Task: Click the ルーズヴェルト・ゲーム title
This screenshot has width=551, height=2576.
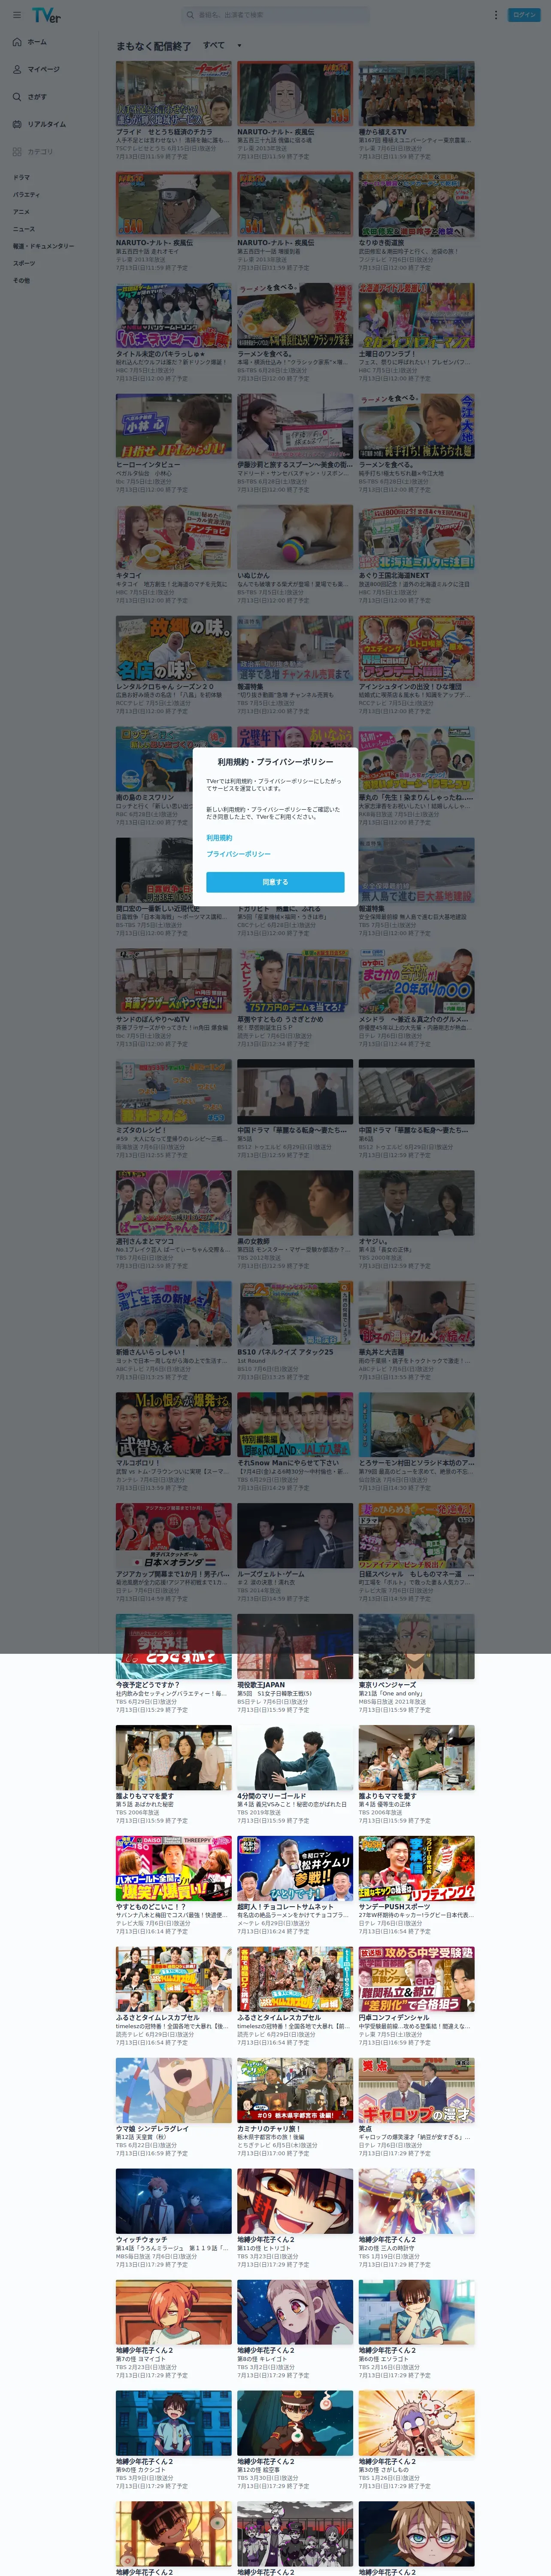Action: coord(271,1574)
